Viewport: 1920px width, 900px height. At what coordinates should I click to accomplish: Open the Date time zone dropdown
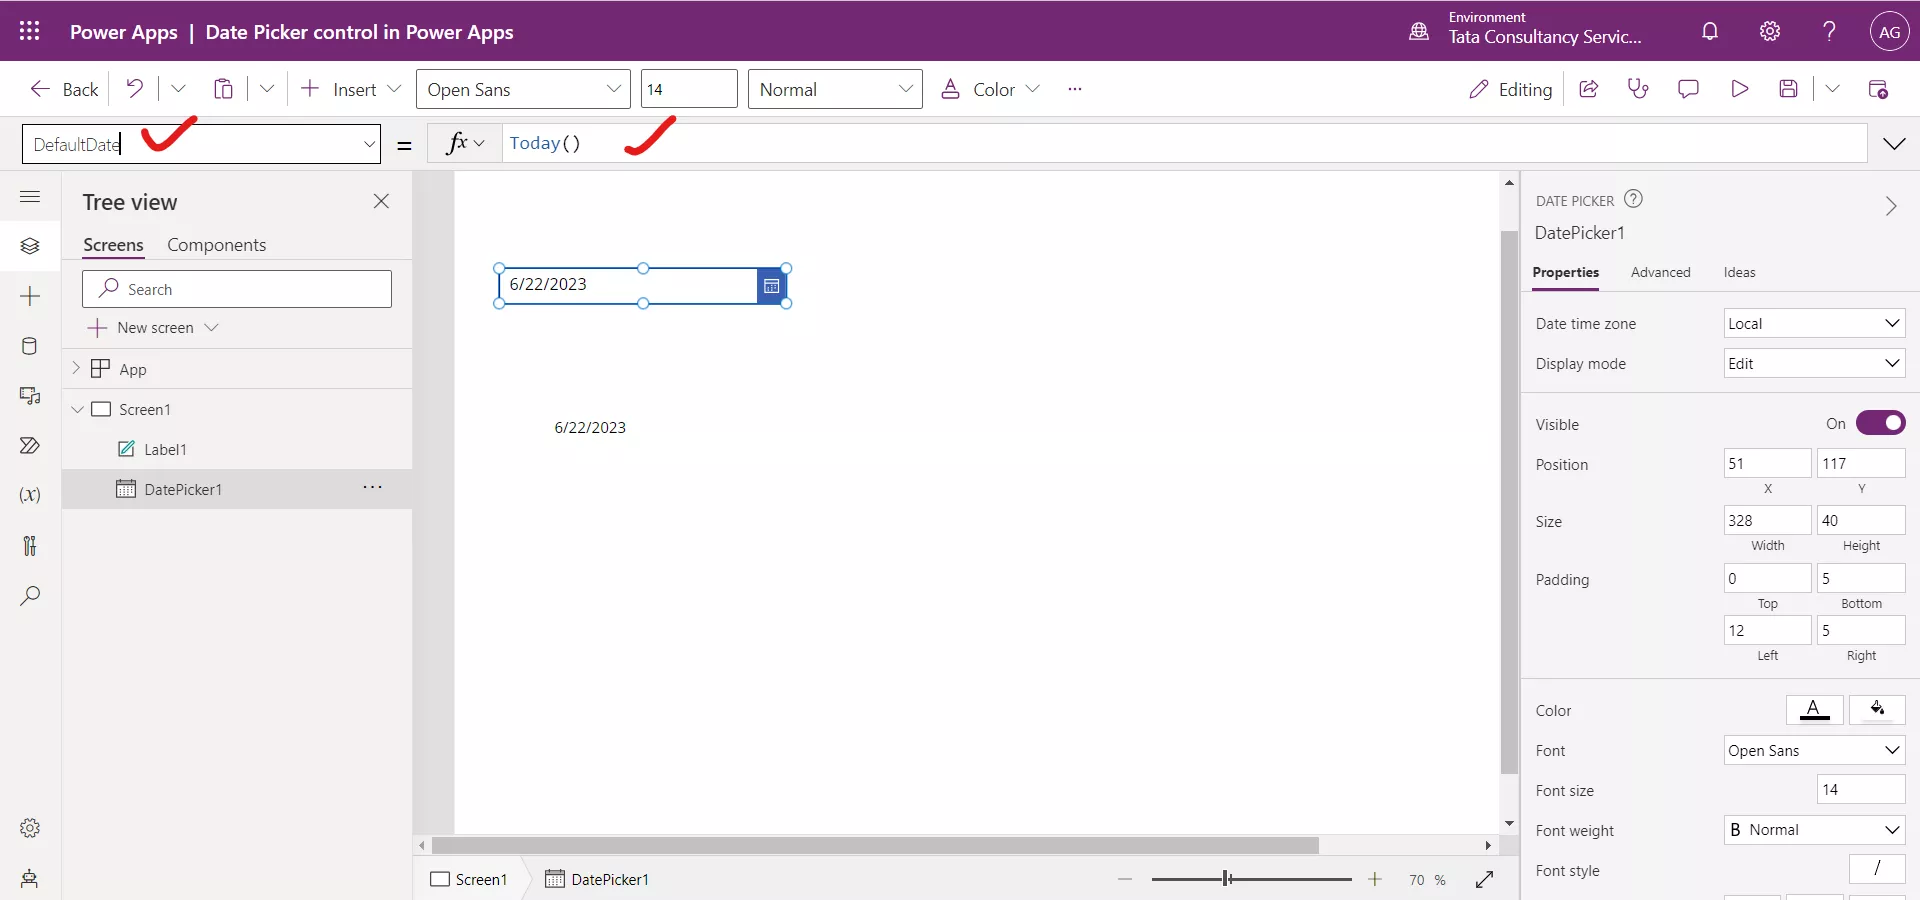pyautogui.click(x=1814, y=323)
